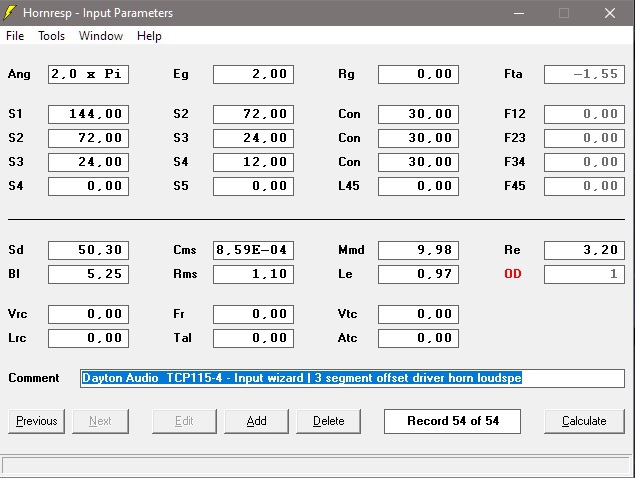Go to the Previous record

click(37, 421)
